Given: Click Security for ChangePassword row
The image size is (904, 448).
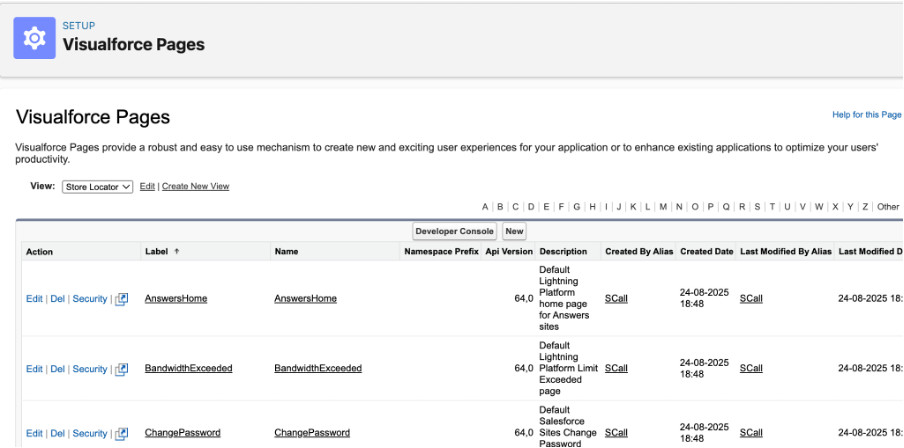Looking at the screenshot, I should point(89,433).
